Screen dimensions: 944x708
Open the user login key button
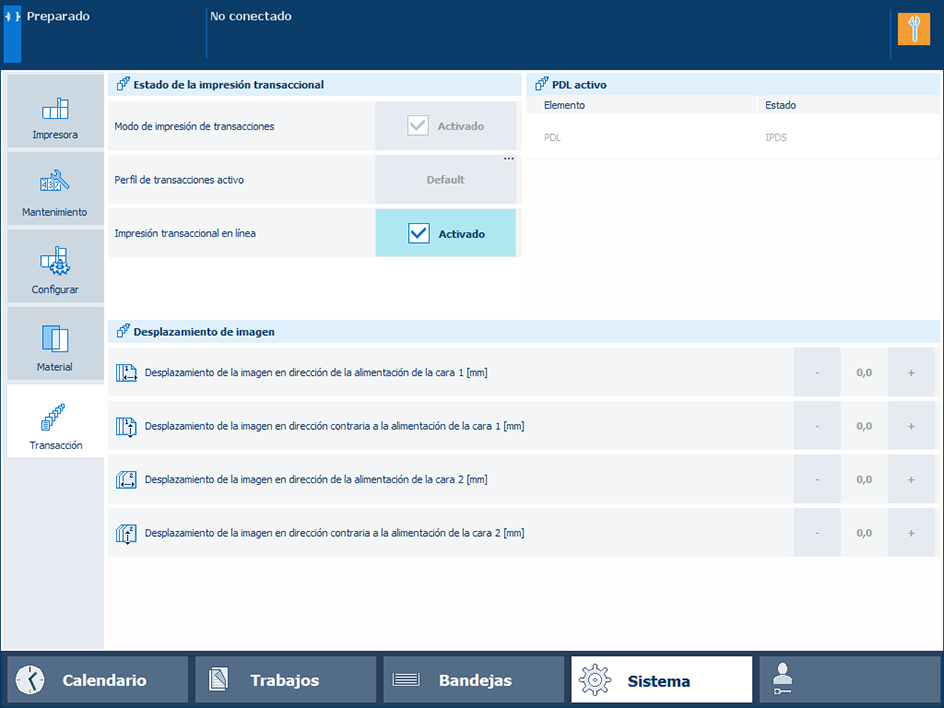coord(849,680)
